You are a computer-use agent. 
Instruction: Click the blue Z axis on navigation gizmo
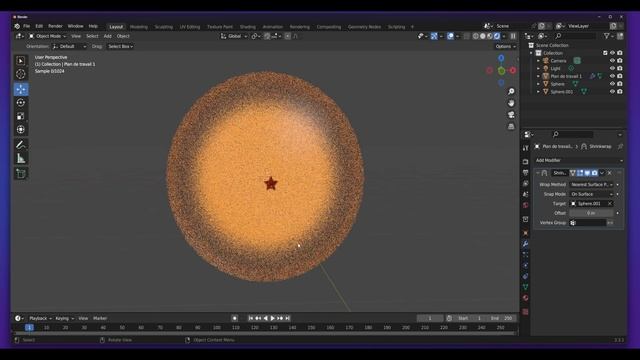coord(501,58)
